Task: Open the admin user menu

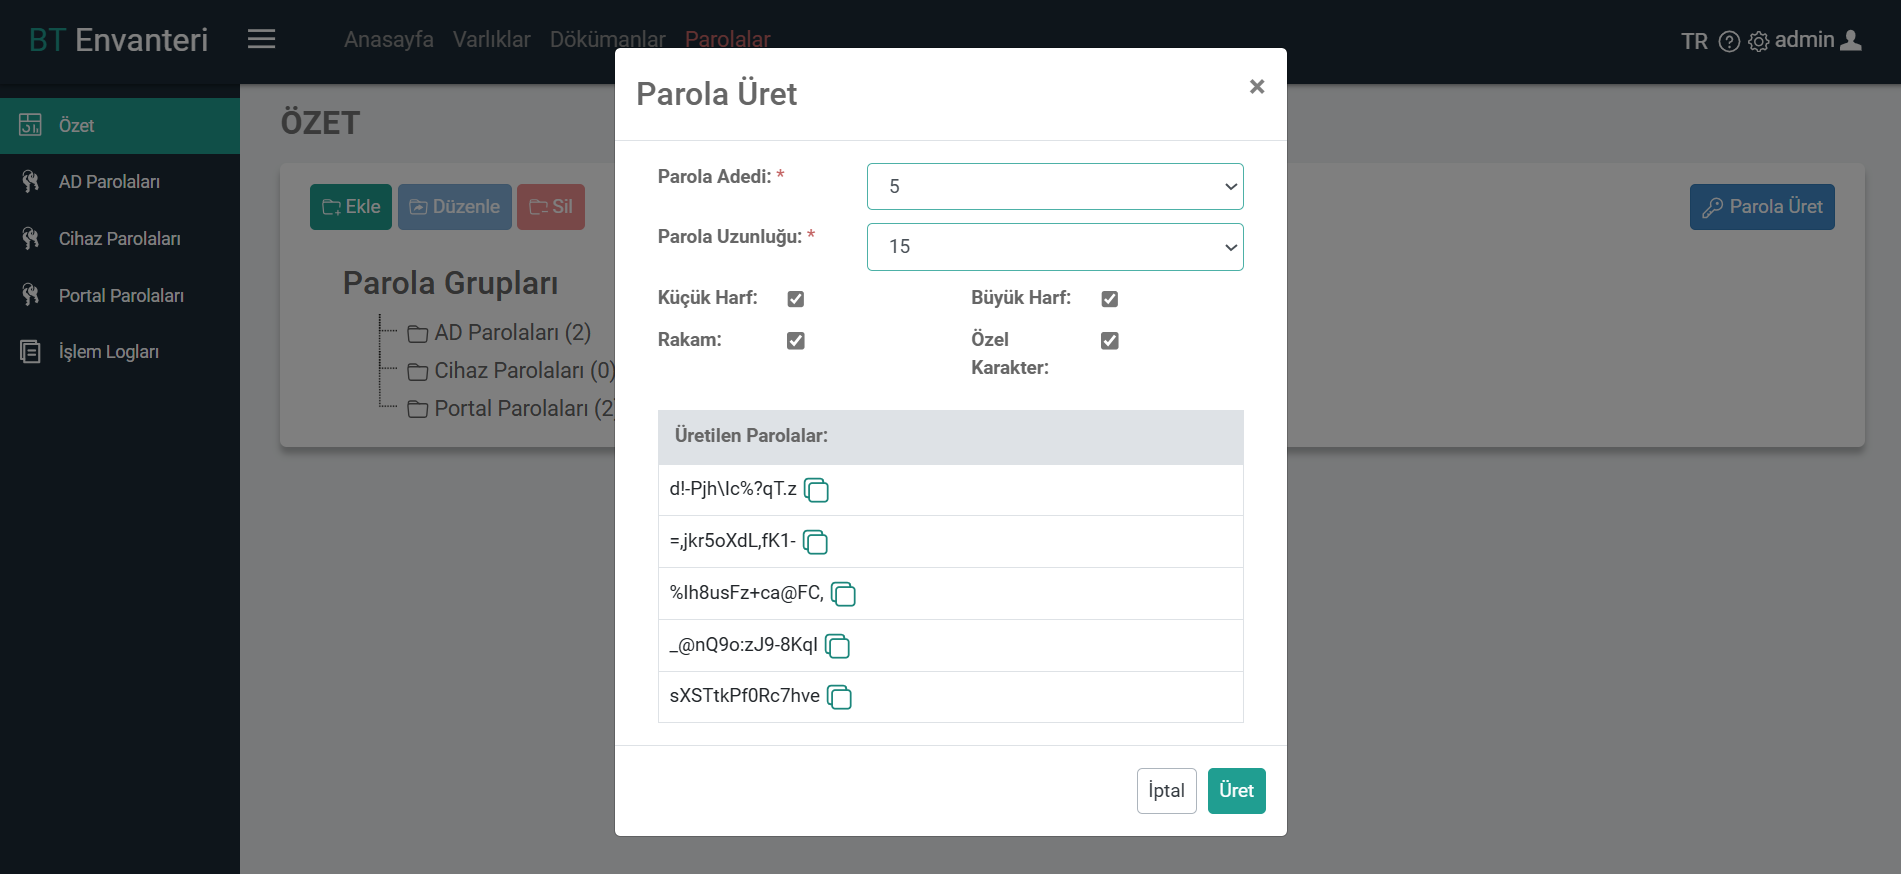Action: [x=1818, y=40]
